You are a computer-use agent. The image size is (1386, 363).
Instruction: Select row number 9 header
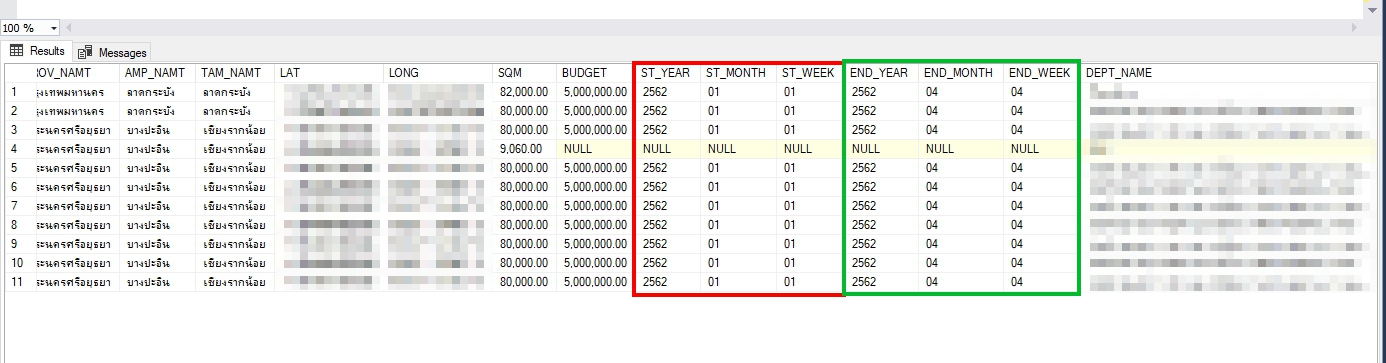20,244
